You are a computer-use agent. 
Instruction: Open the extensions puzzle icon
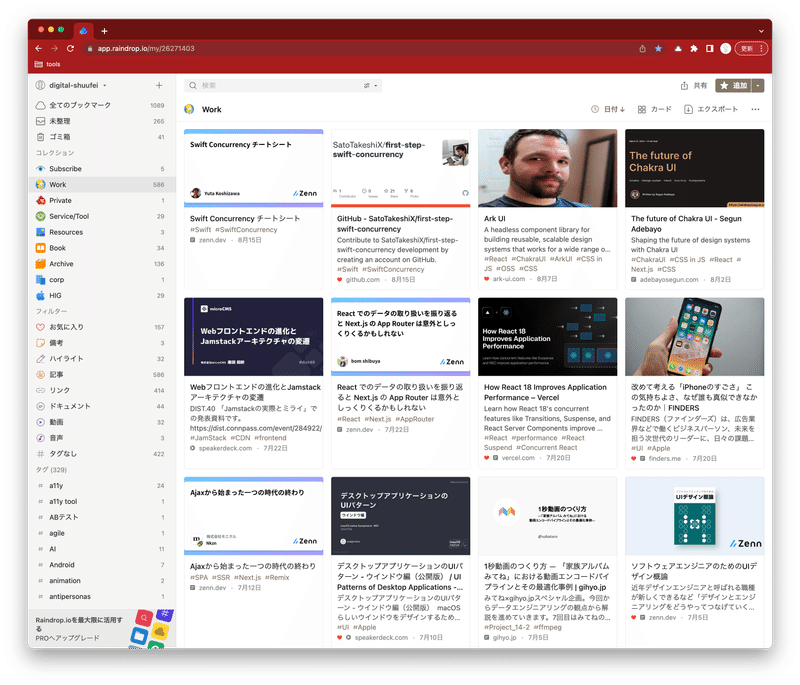point(694,48)
